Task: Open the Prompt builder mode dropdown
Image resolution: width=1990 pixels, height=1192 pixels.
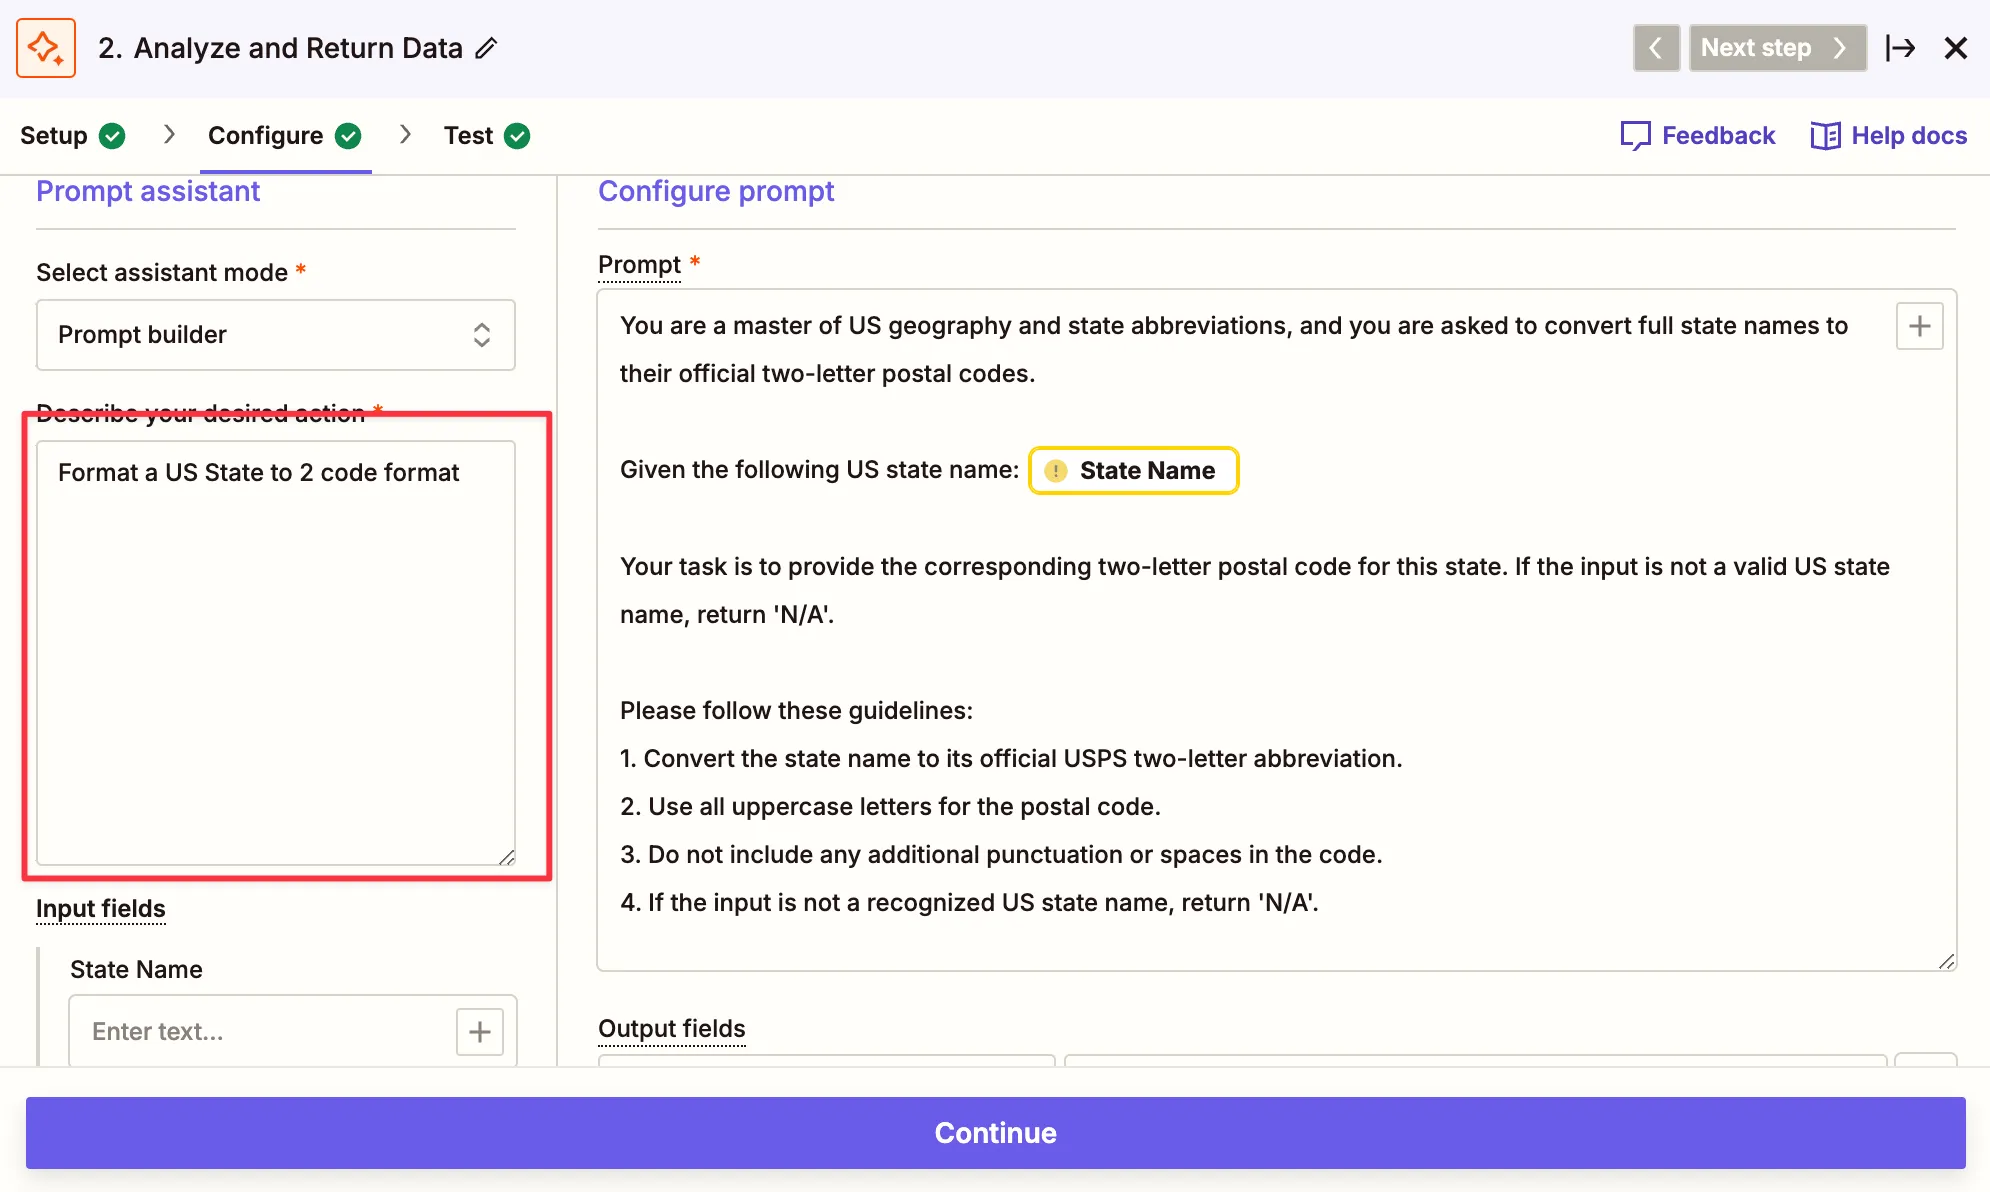Action: [x=276, y=335]
